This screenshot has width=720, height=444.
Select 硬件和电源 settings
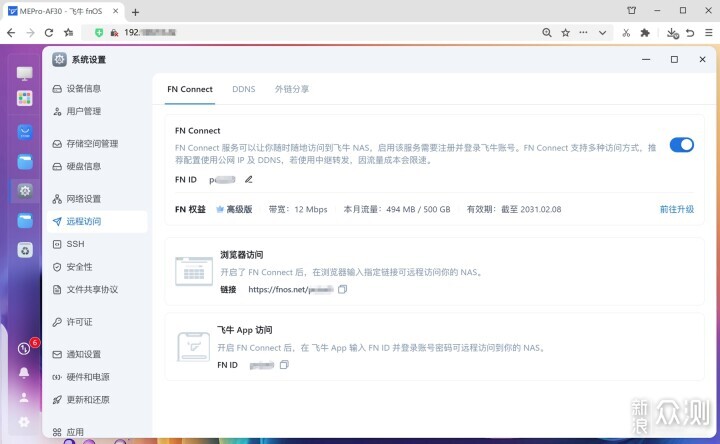coord(97,377)
